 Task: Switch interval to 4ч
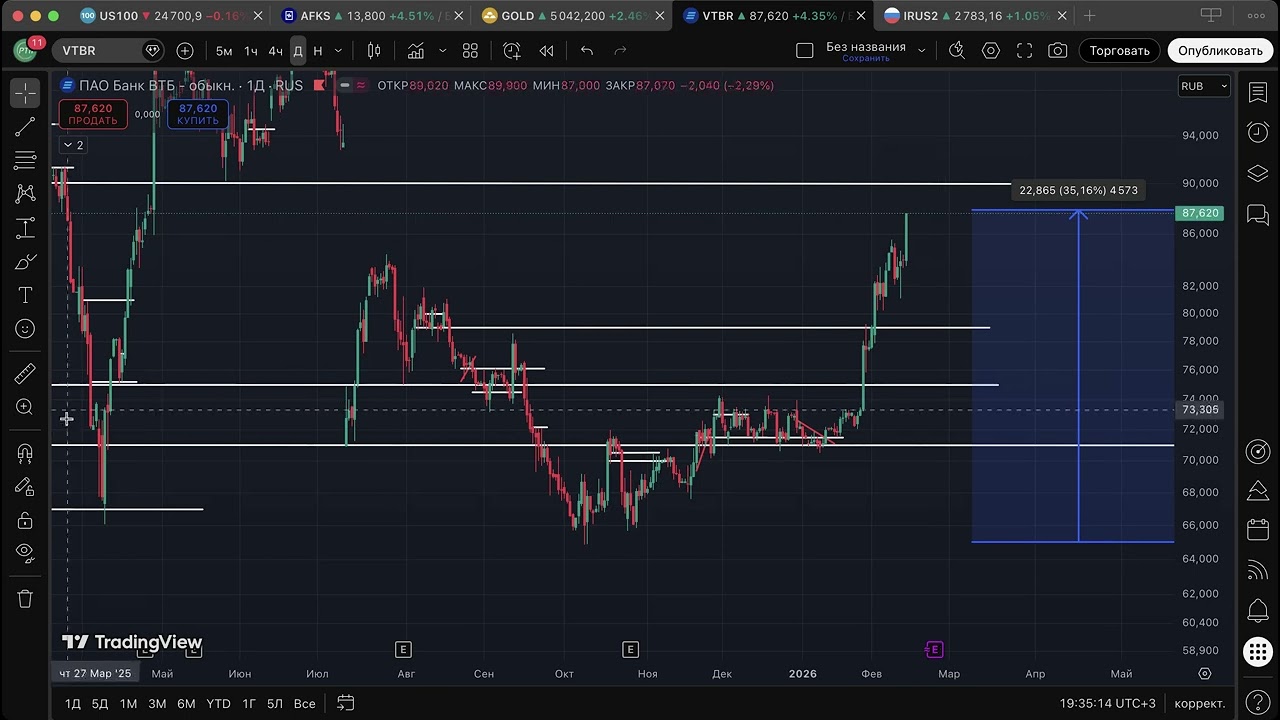click(275, 51)
